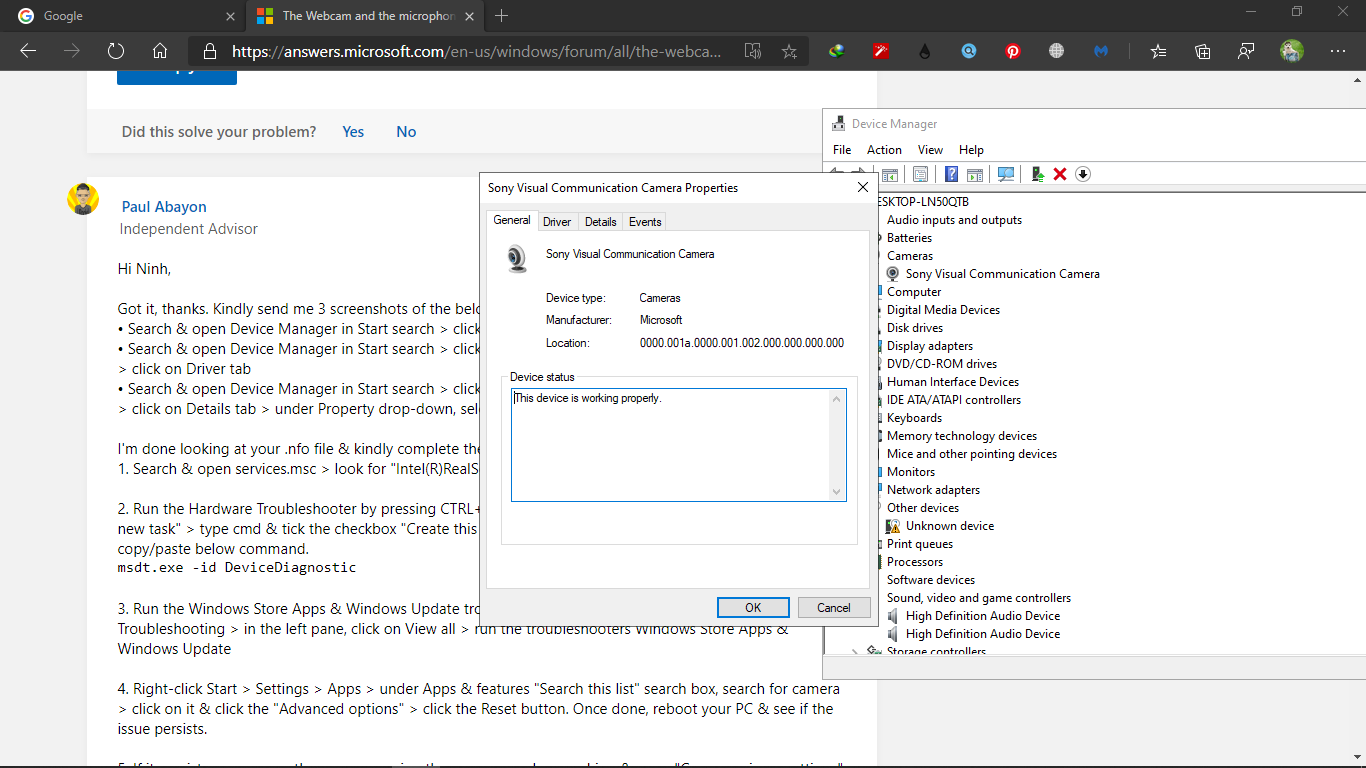This screenshot has width=1366, height=768.
Task: Open Paul Abayon profile link
Action: tap(164, 207)
